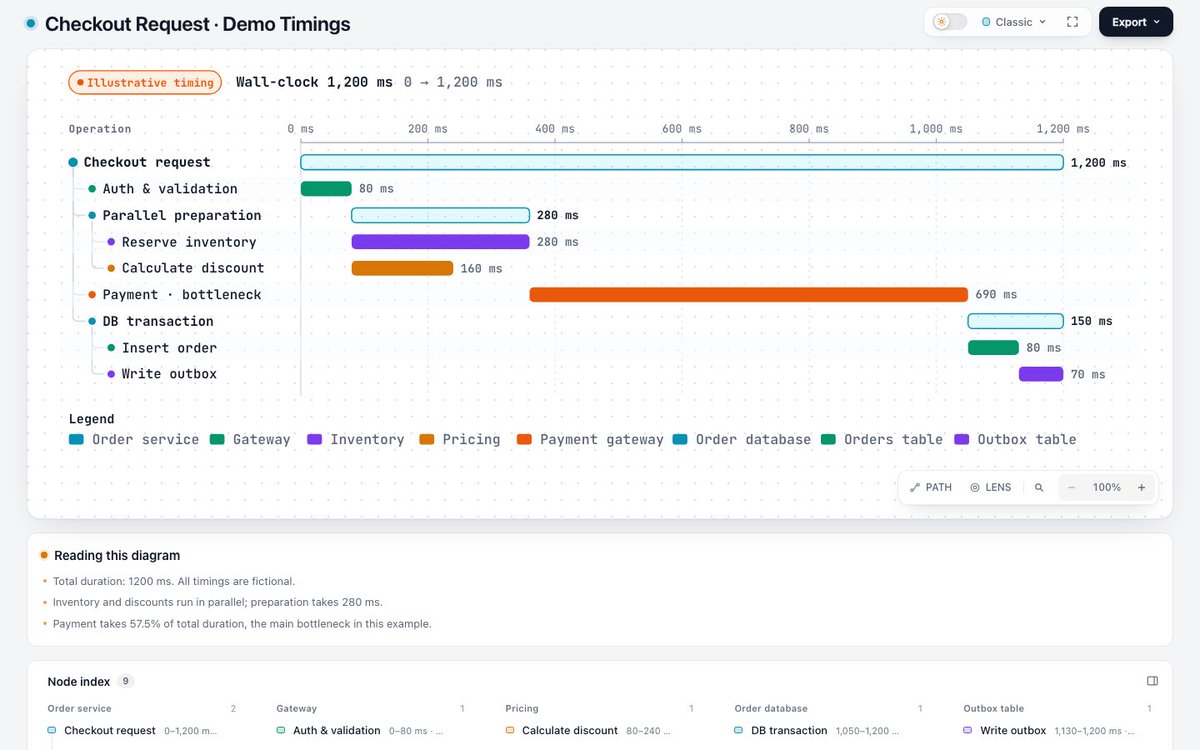Click the Payment gateway legend swatch

[x=525, y=440]
